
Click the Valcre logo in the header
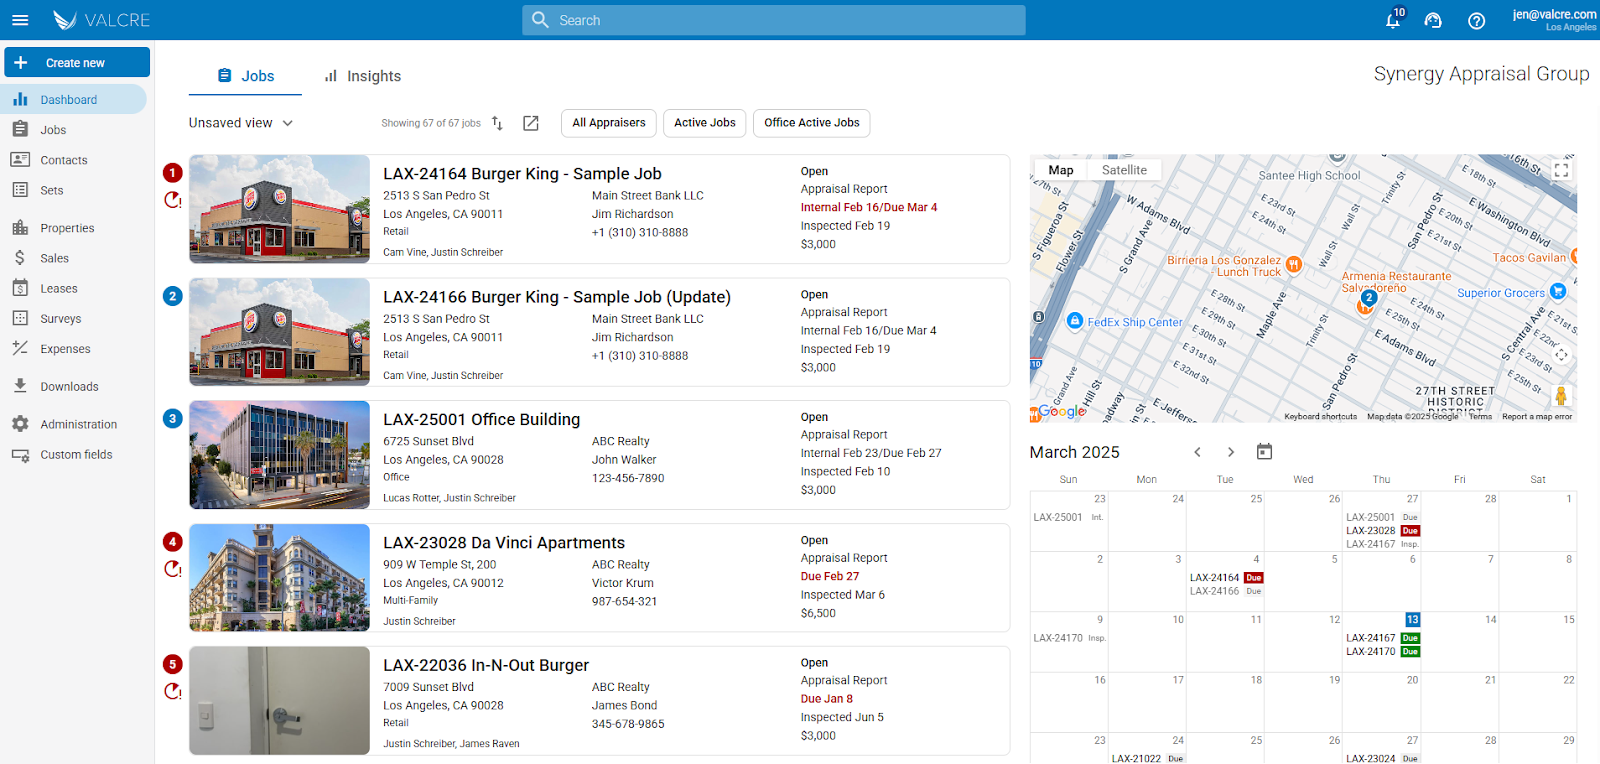tap(101, 20)
